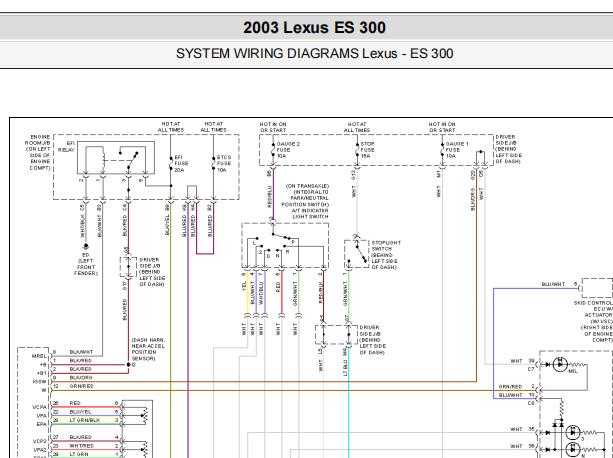Screen dimensions: 613x458
Task: Select the 'GAUGE 1 FUSE 10A' label
Action: pos(457,150)
